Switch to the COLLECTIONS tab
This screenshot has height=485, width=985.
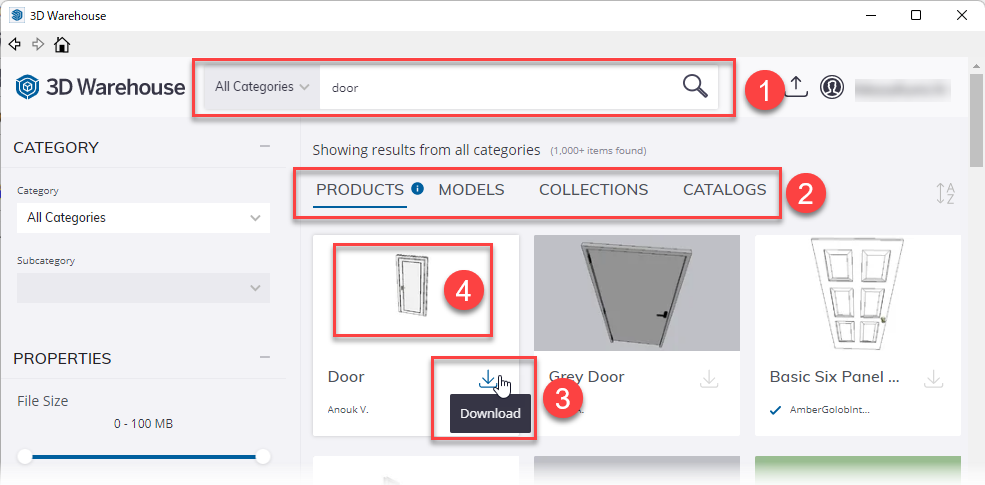point(593,189)
